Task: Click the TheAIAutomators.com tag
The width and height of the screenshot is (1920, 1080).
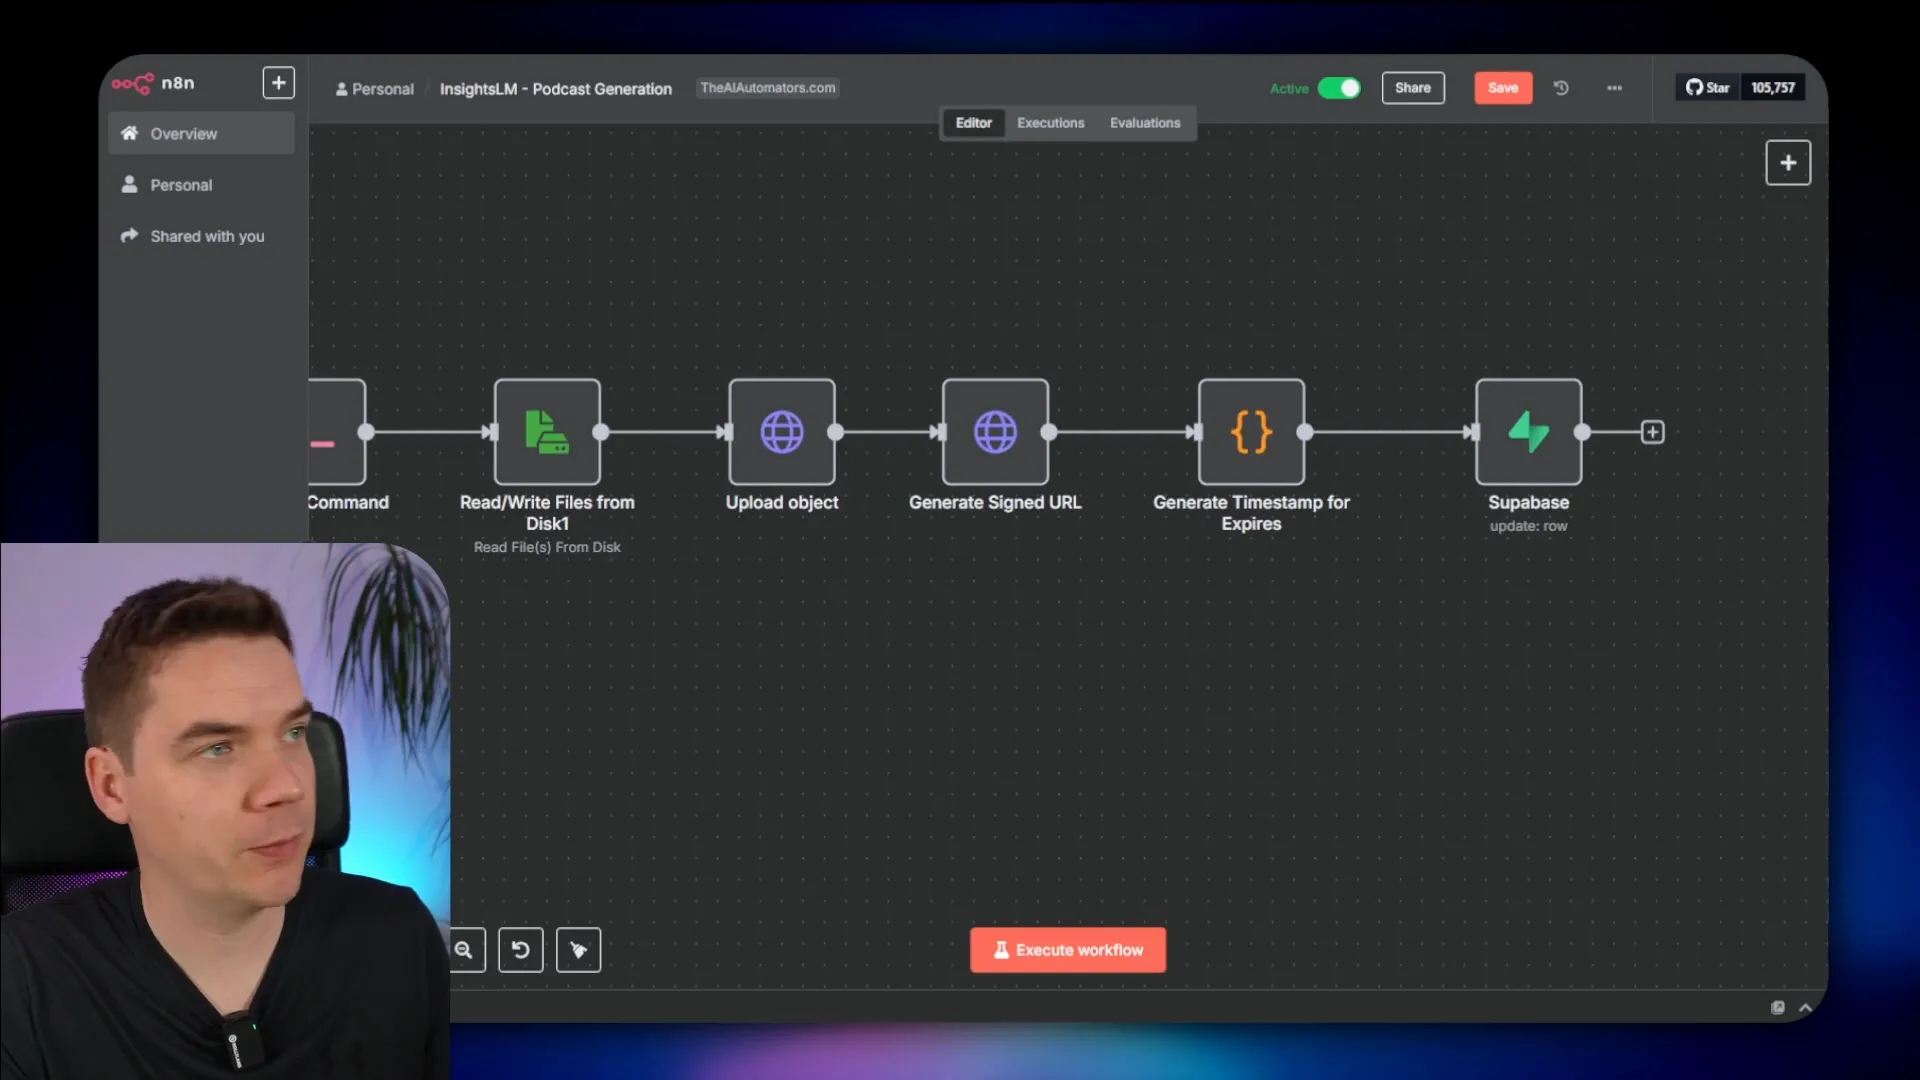Action: click(767, 88)
